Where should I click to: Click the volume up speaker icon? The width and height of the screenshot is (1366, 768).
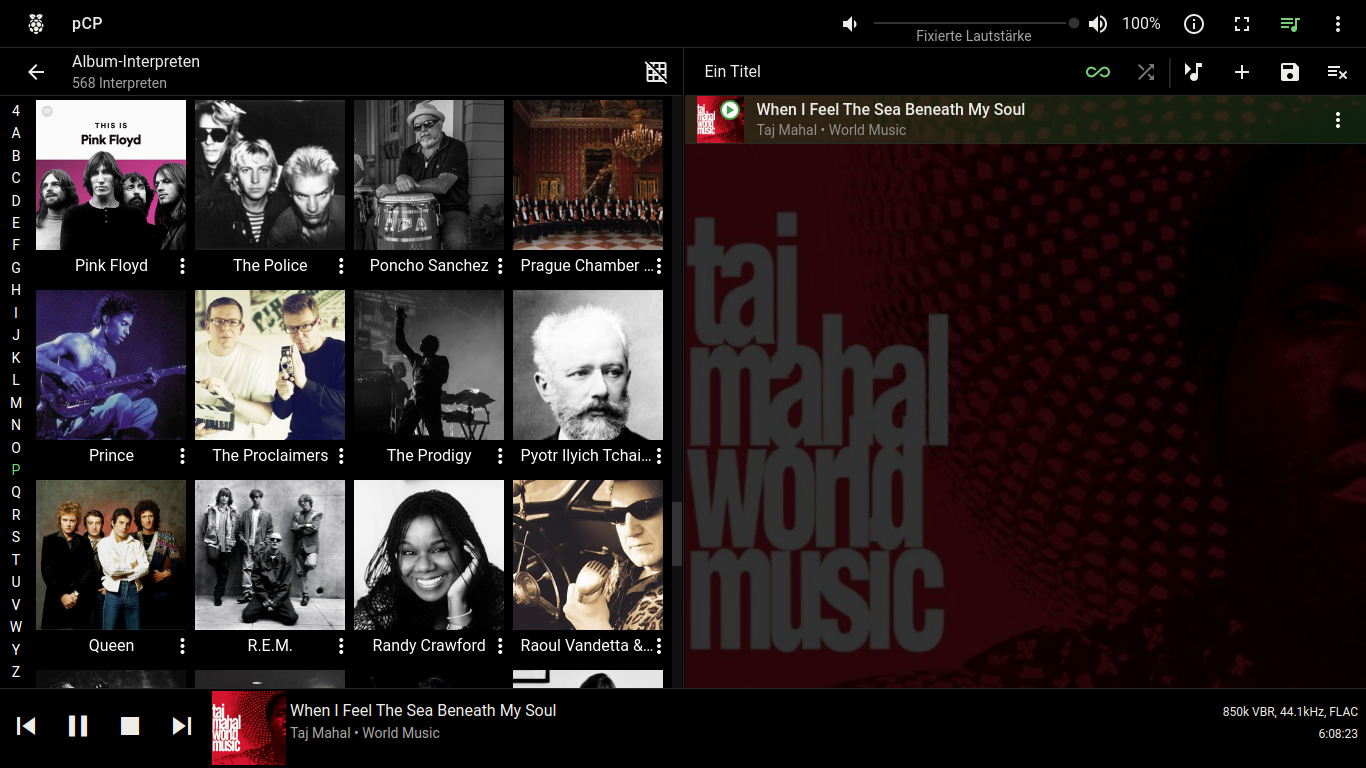1098,24
